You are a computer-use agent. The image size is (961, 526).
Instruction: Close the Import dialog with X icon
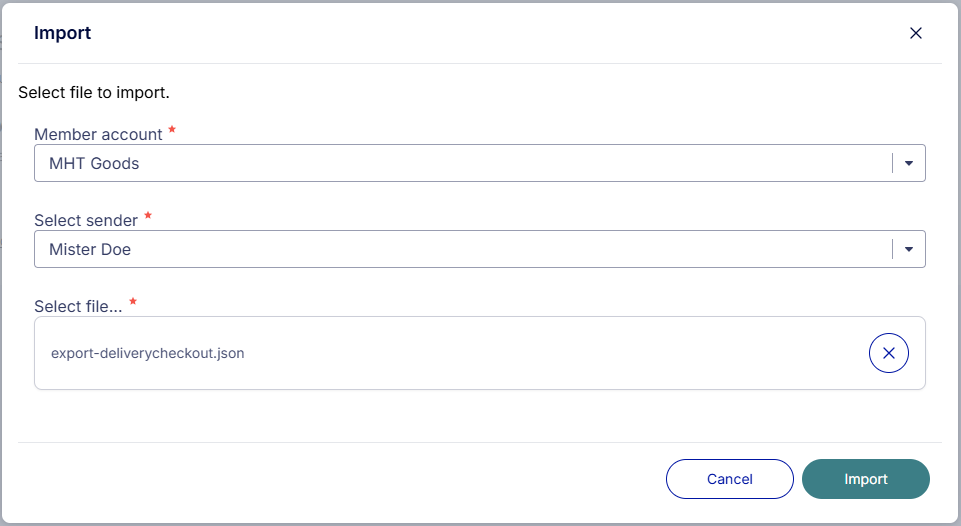(915, 33)
